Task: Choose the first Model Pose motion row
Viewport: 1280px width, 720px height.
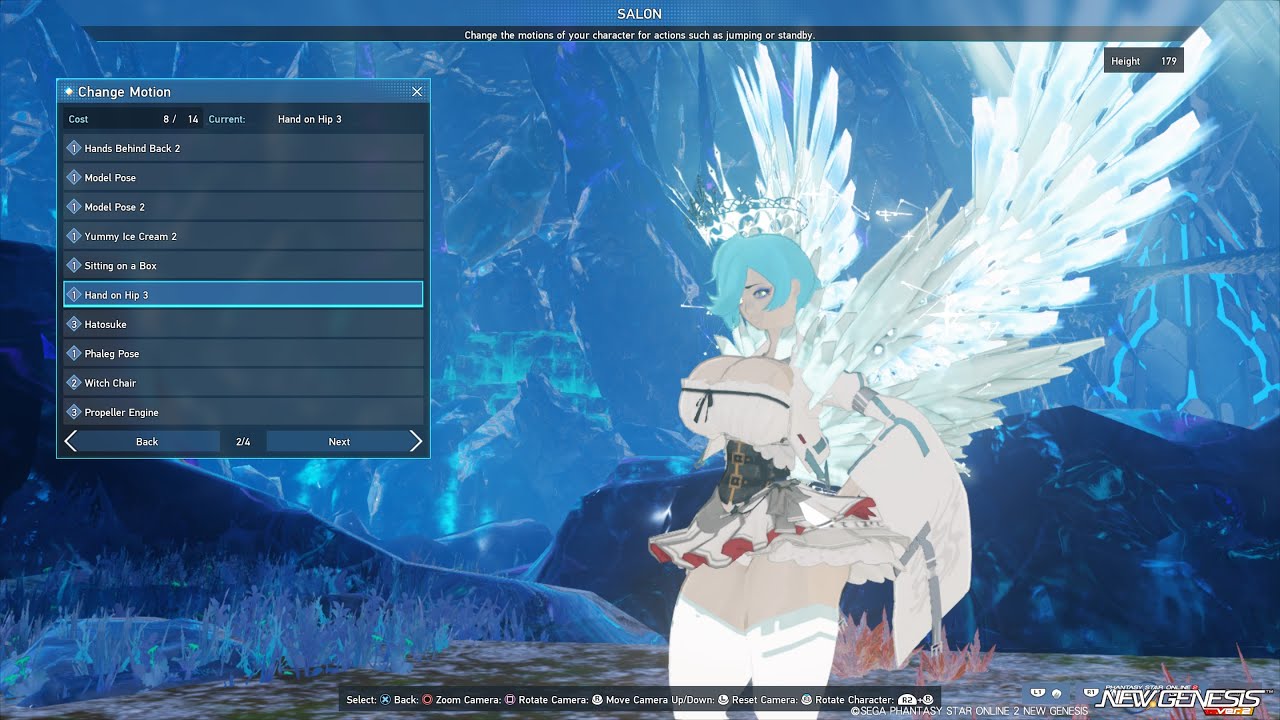Action: point(243,177)
